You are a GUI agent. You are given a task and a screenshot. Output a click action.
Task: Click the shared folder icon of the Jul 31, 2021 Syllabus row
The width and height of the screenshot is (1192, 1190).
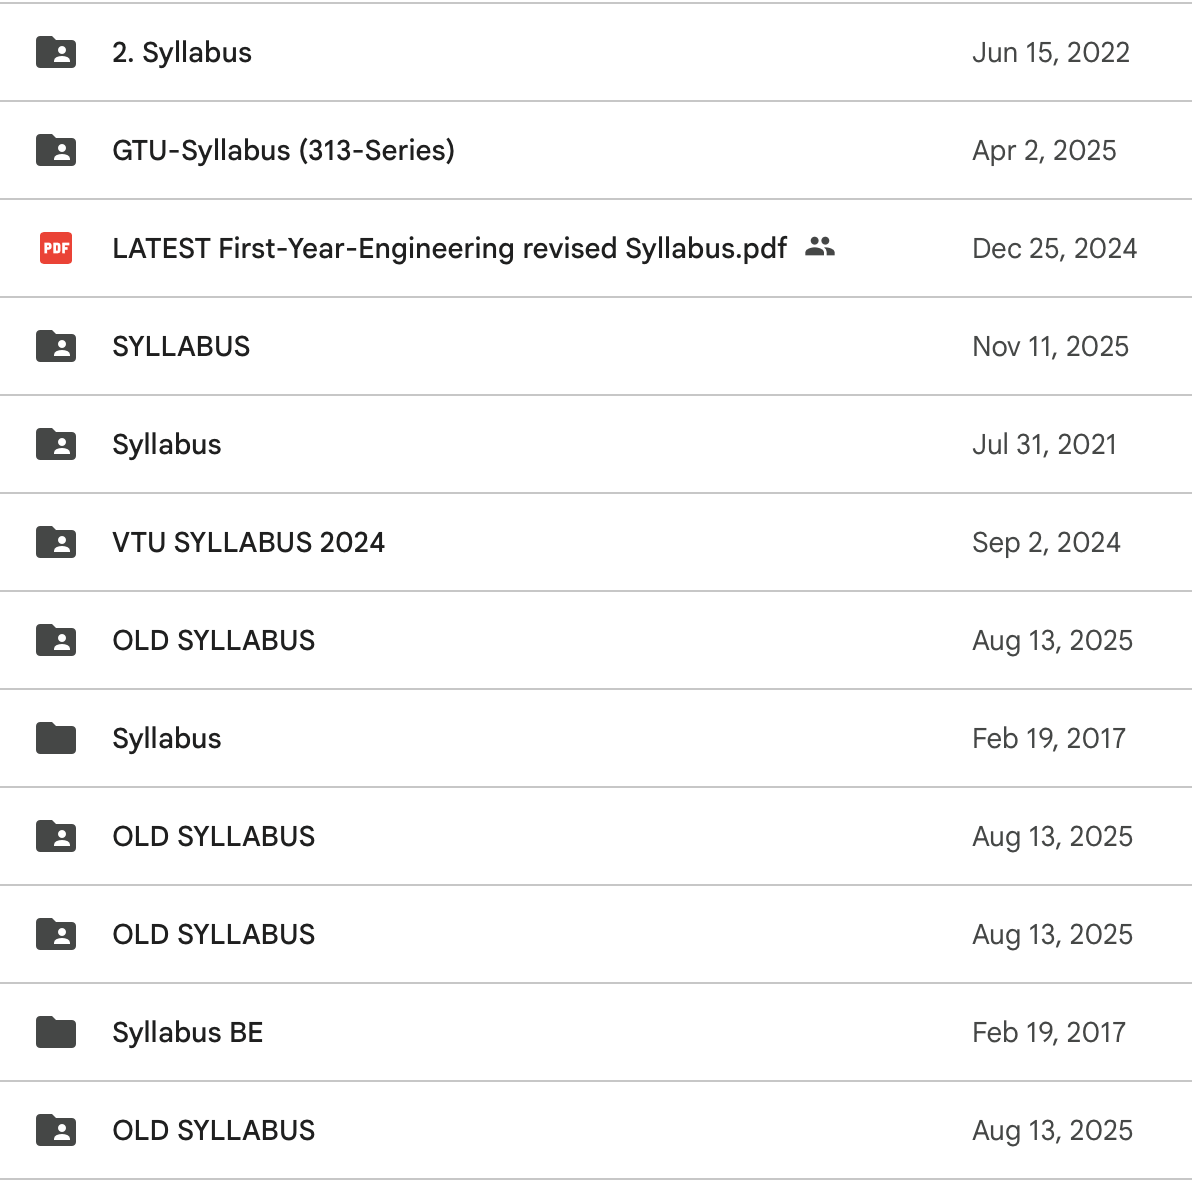(x=56, y=444)
